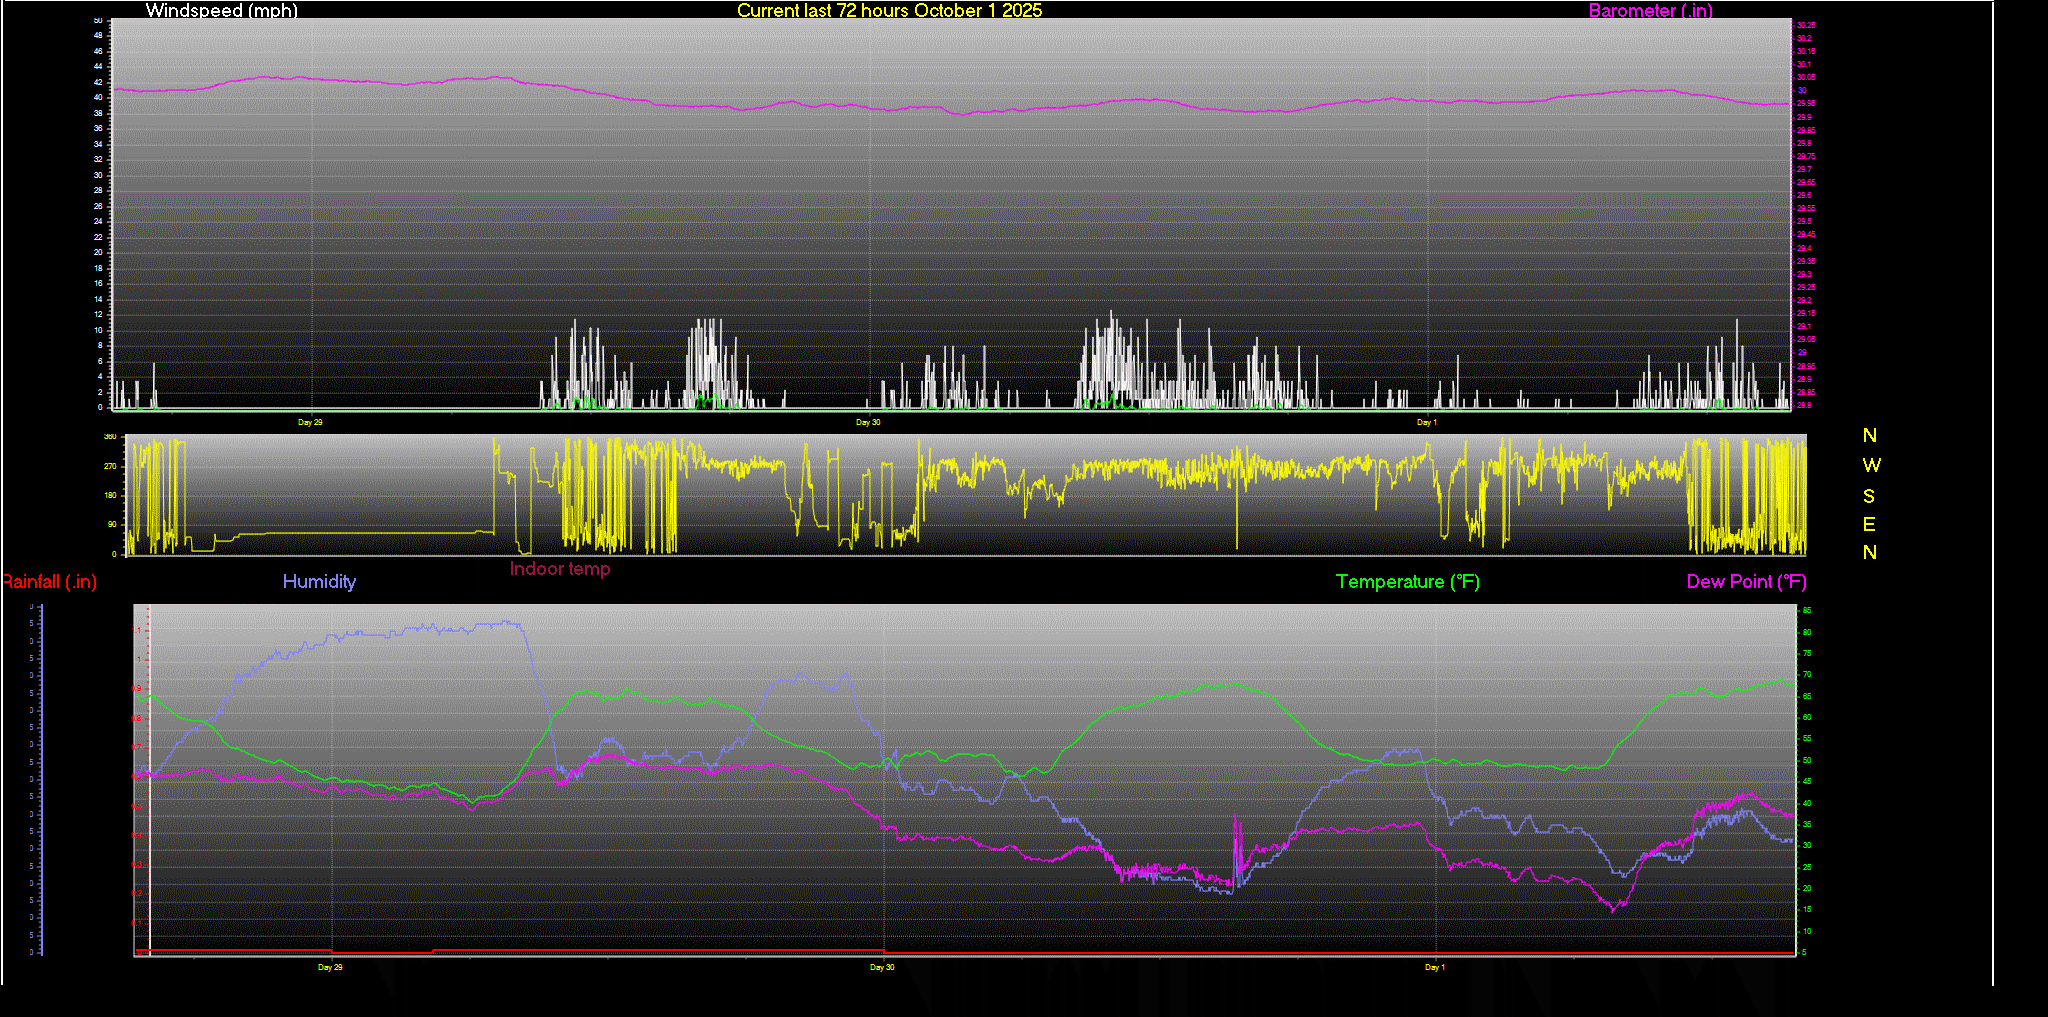Select Day 1 marker under windspeed chart
This screenshot has width=2048, height=1017.
[x=1427, y=422]
